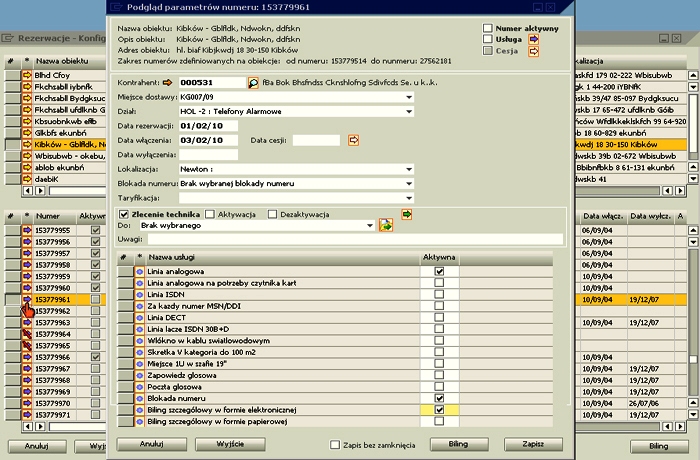Viewport: 700px width, 460px height.
Task: Click the Data rezerwacji field
Action: 208,126
